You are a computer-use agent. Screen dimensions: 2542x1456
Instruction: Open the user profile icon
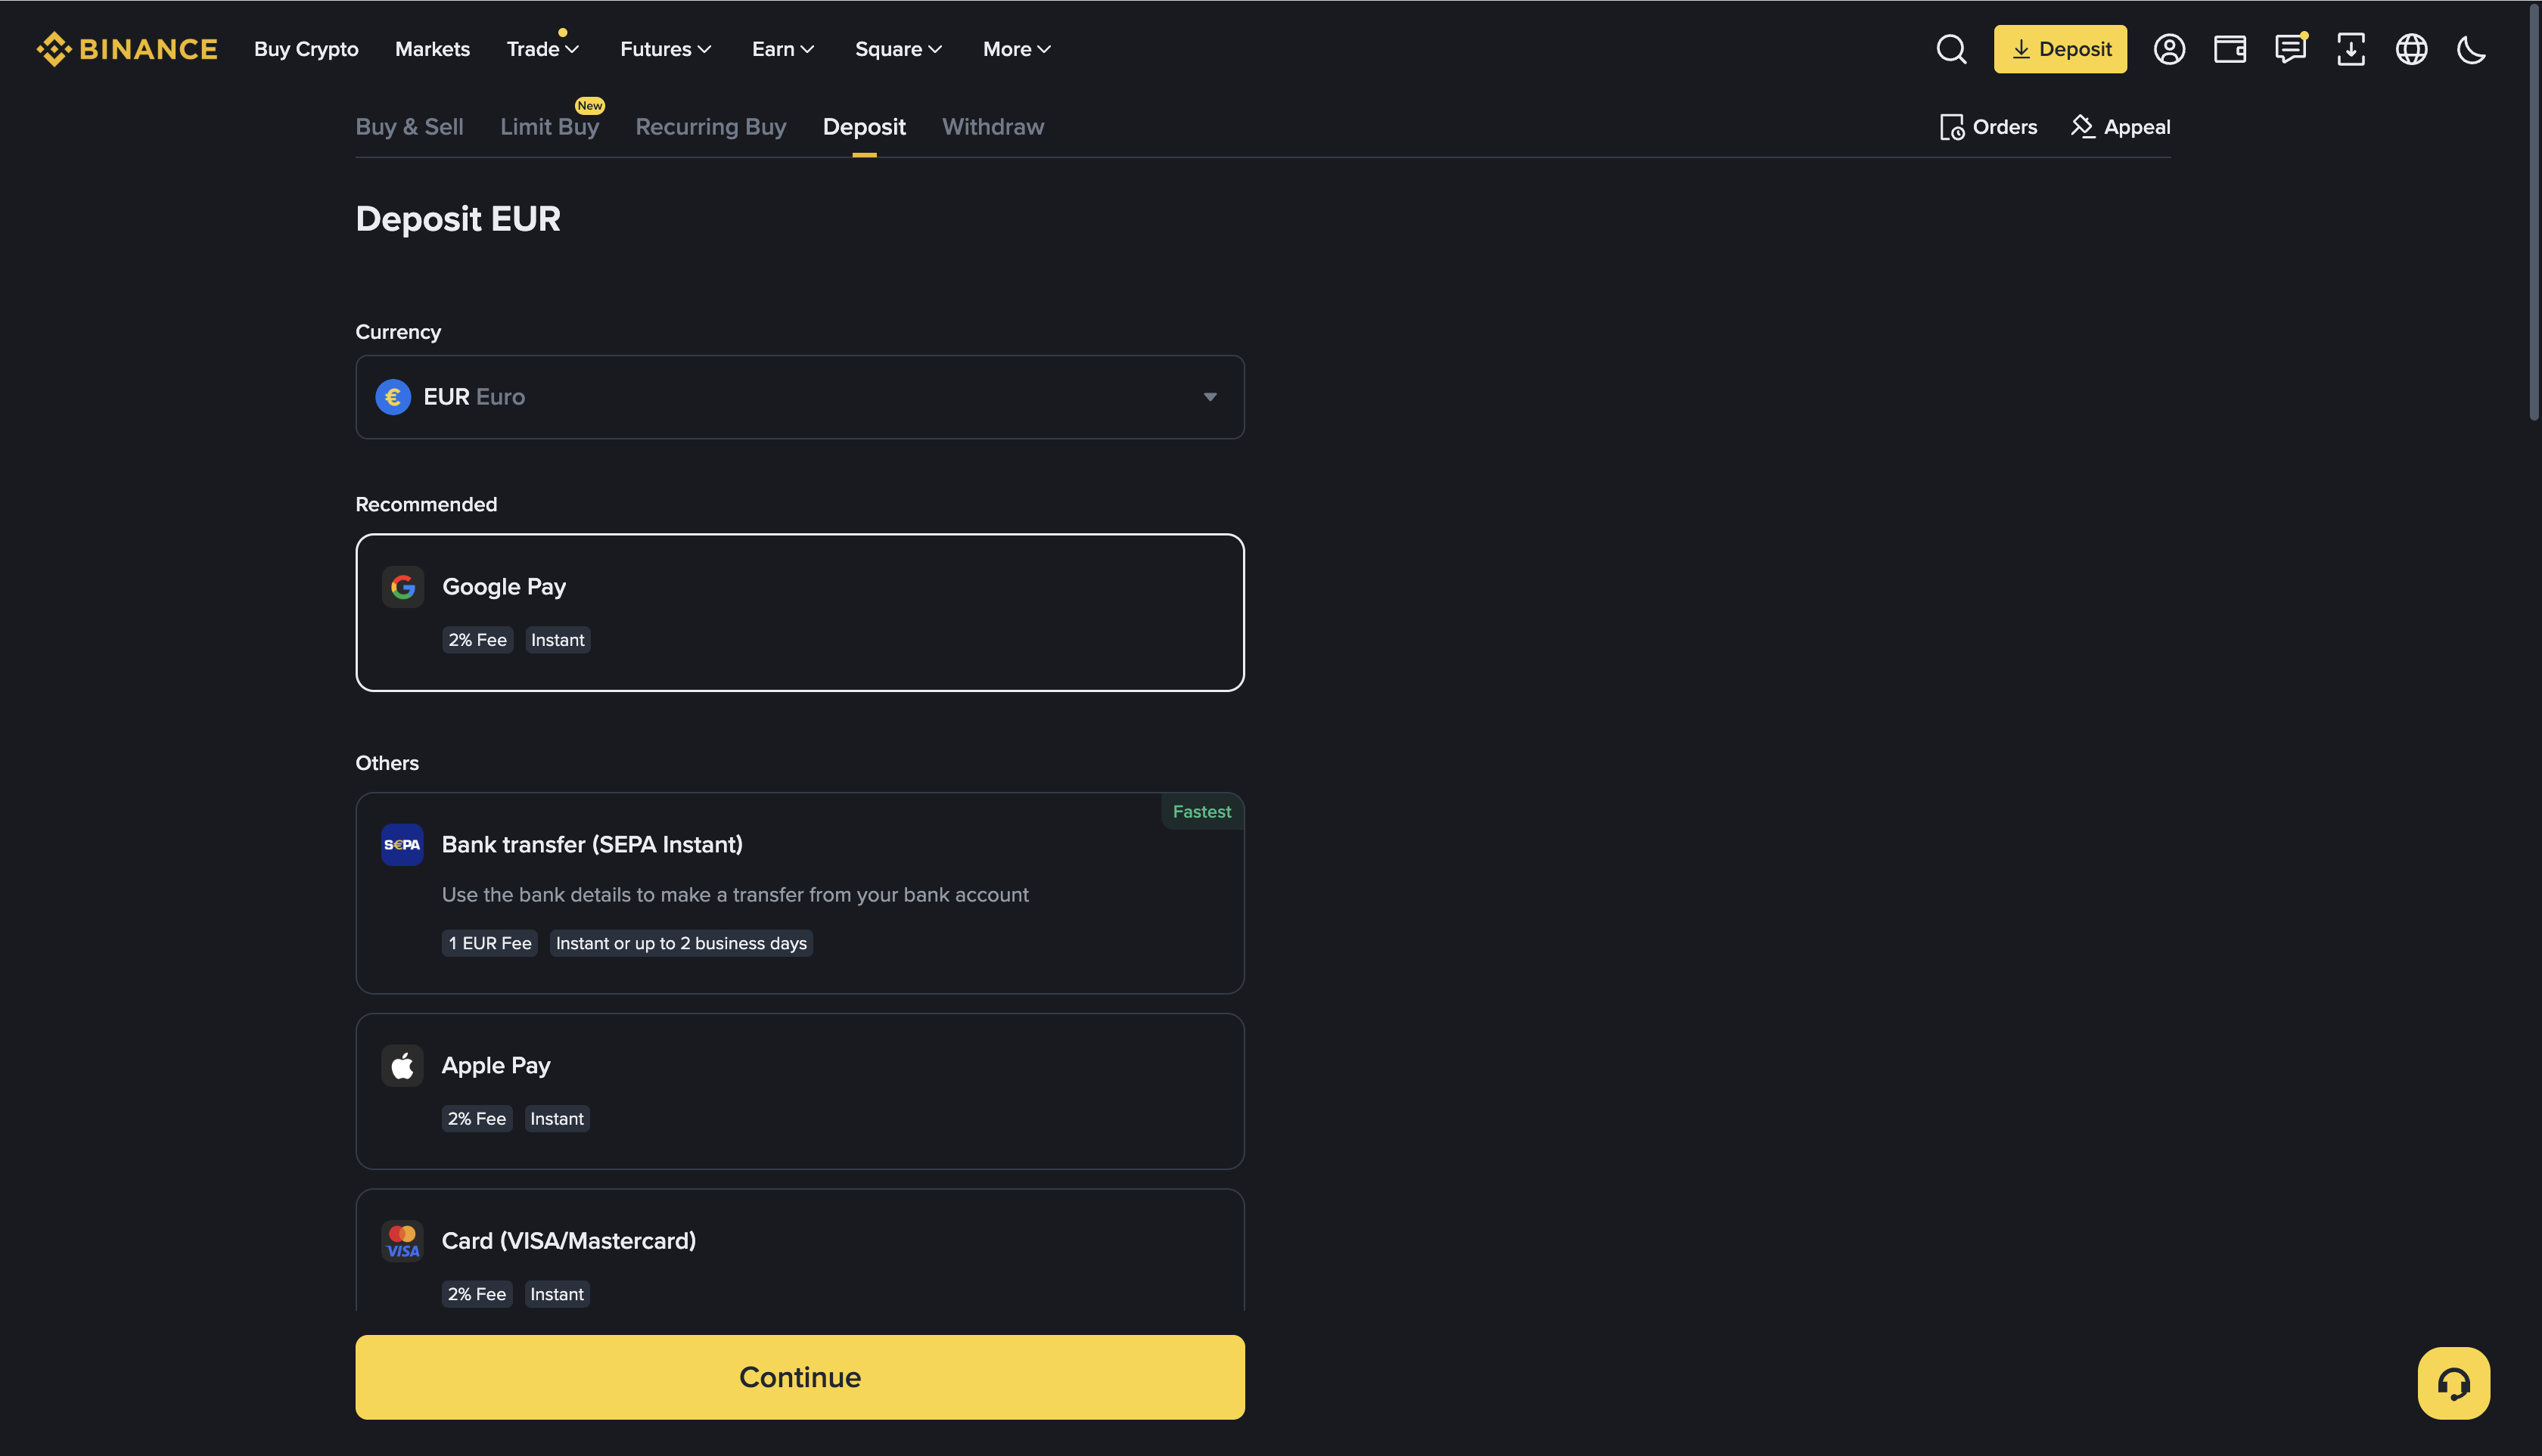[x=2169, y=49]
